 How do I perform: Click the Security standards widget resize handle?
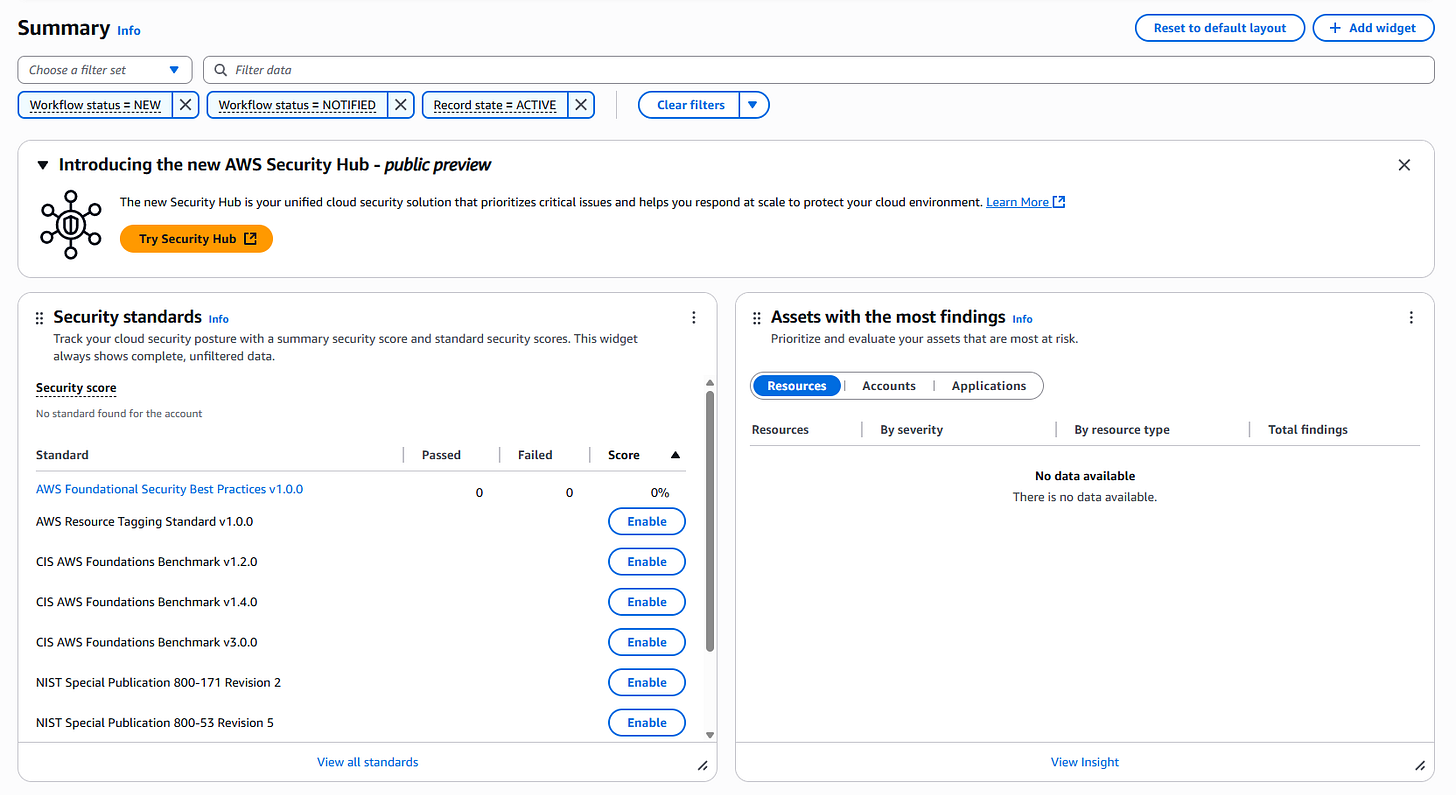coord(703,766)
